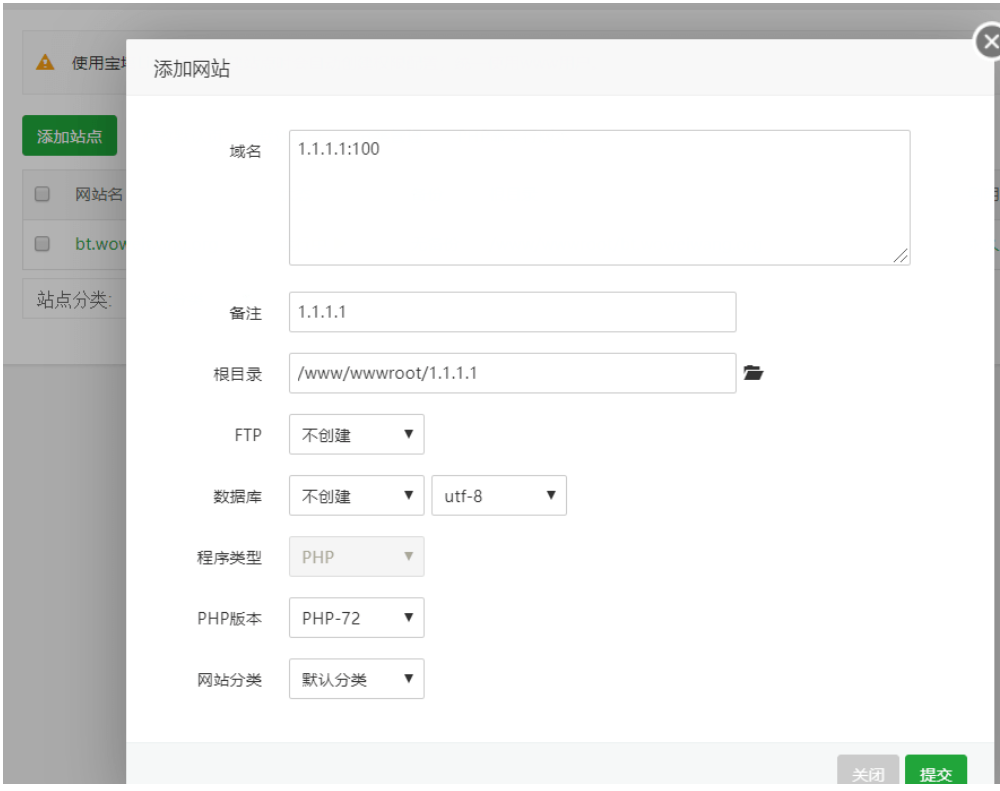This screenshot has width=1000, height=791.
Task: Click the 关闭 button in dialog footer
Action: tap(867, 773)
